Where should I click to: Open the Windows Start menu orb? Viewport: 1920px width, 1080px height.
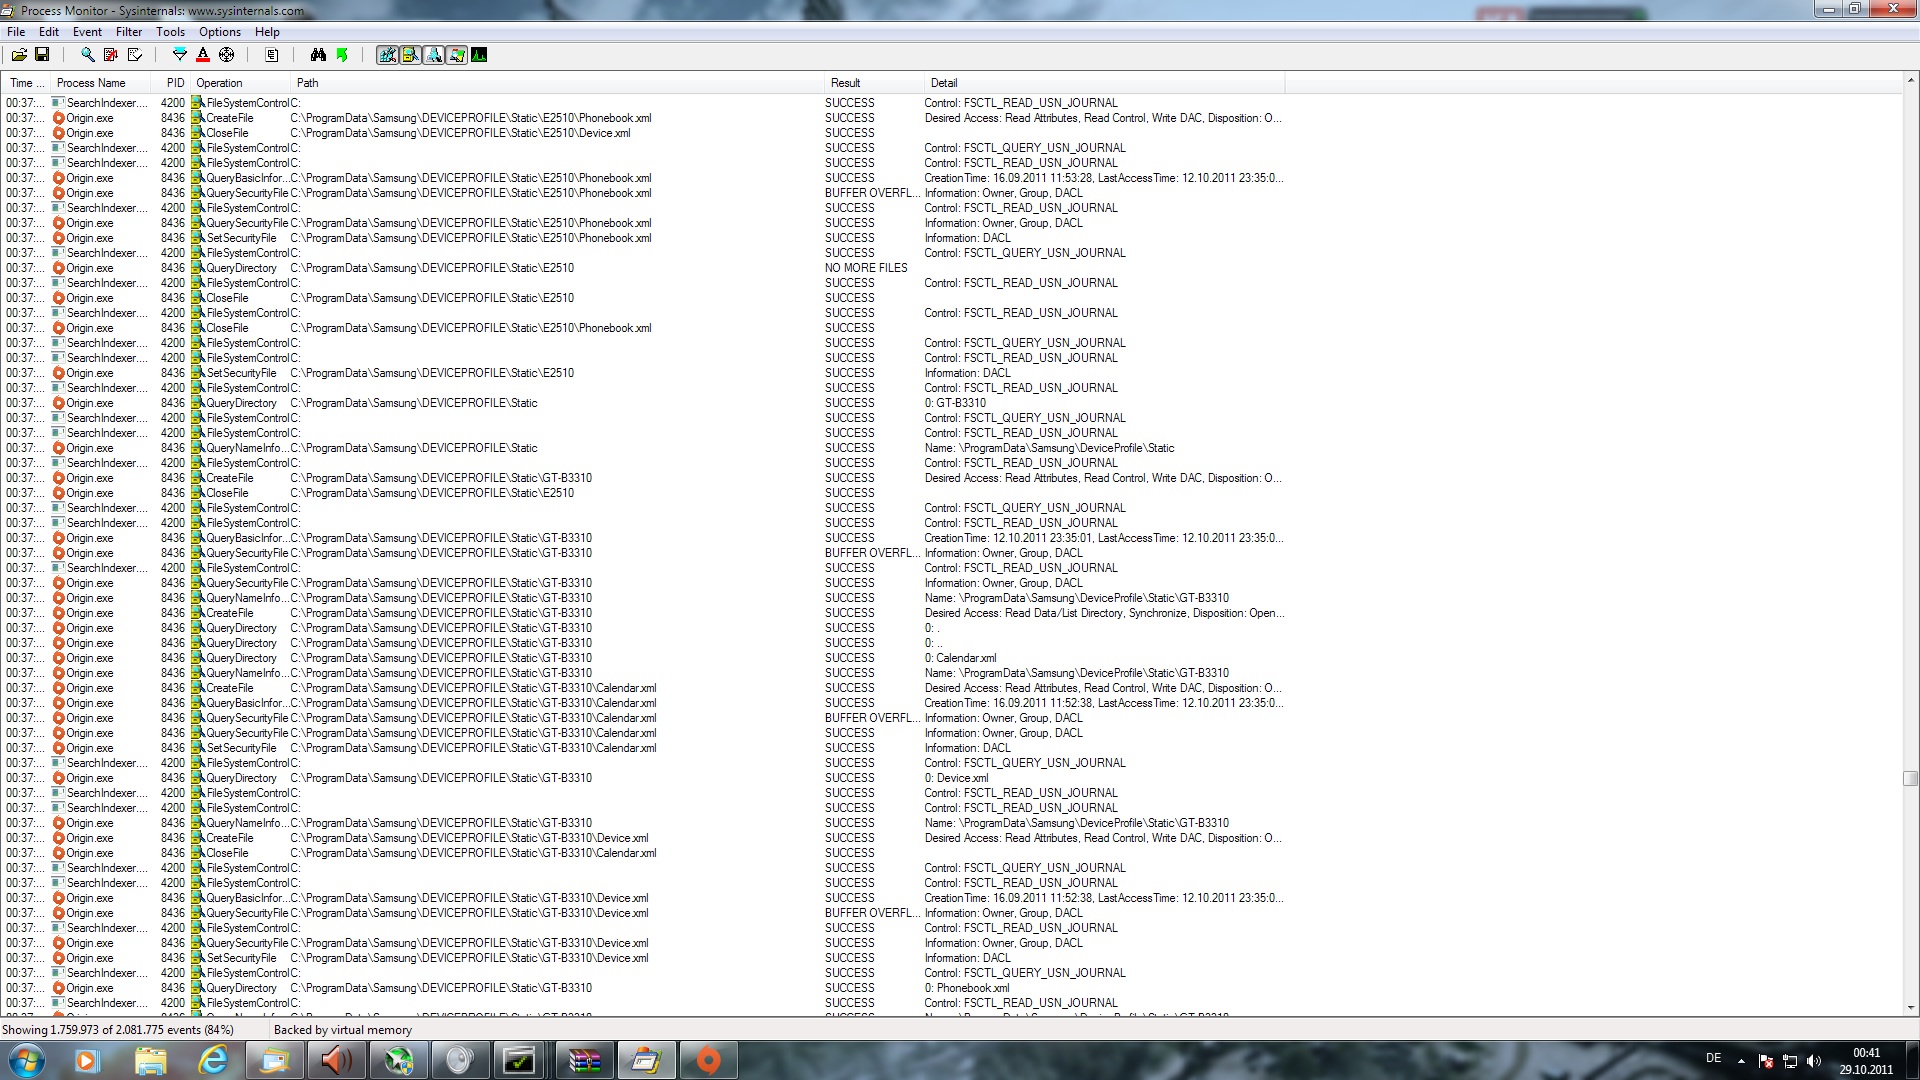click(x=27, y=1060)
